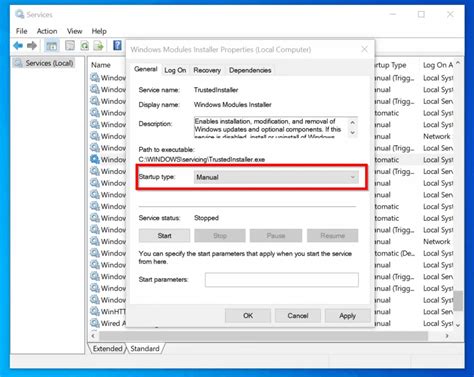Click the services list vertical scrollbar thumb
474x377 pixels.
click(x=458, y=300)
